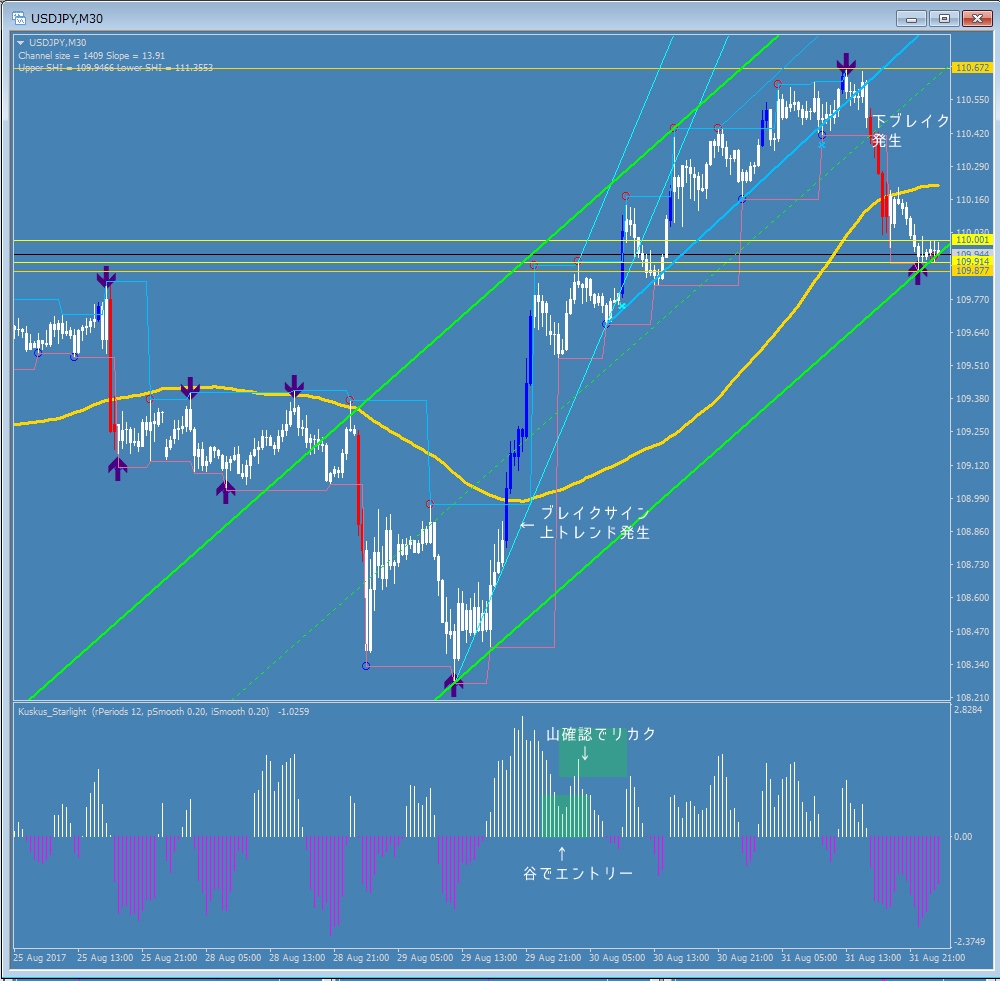Click the green highlighted rectangle in the indicator panel
This screenshot has width=1000, height=981.
click(x=593, y=760)
